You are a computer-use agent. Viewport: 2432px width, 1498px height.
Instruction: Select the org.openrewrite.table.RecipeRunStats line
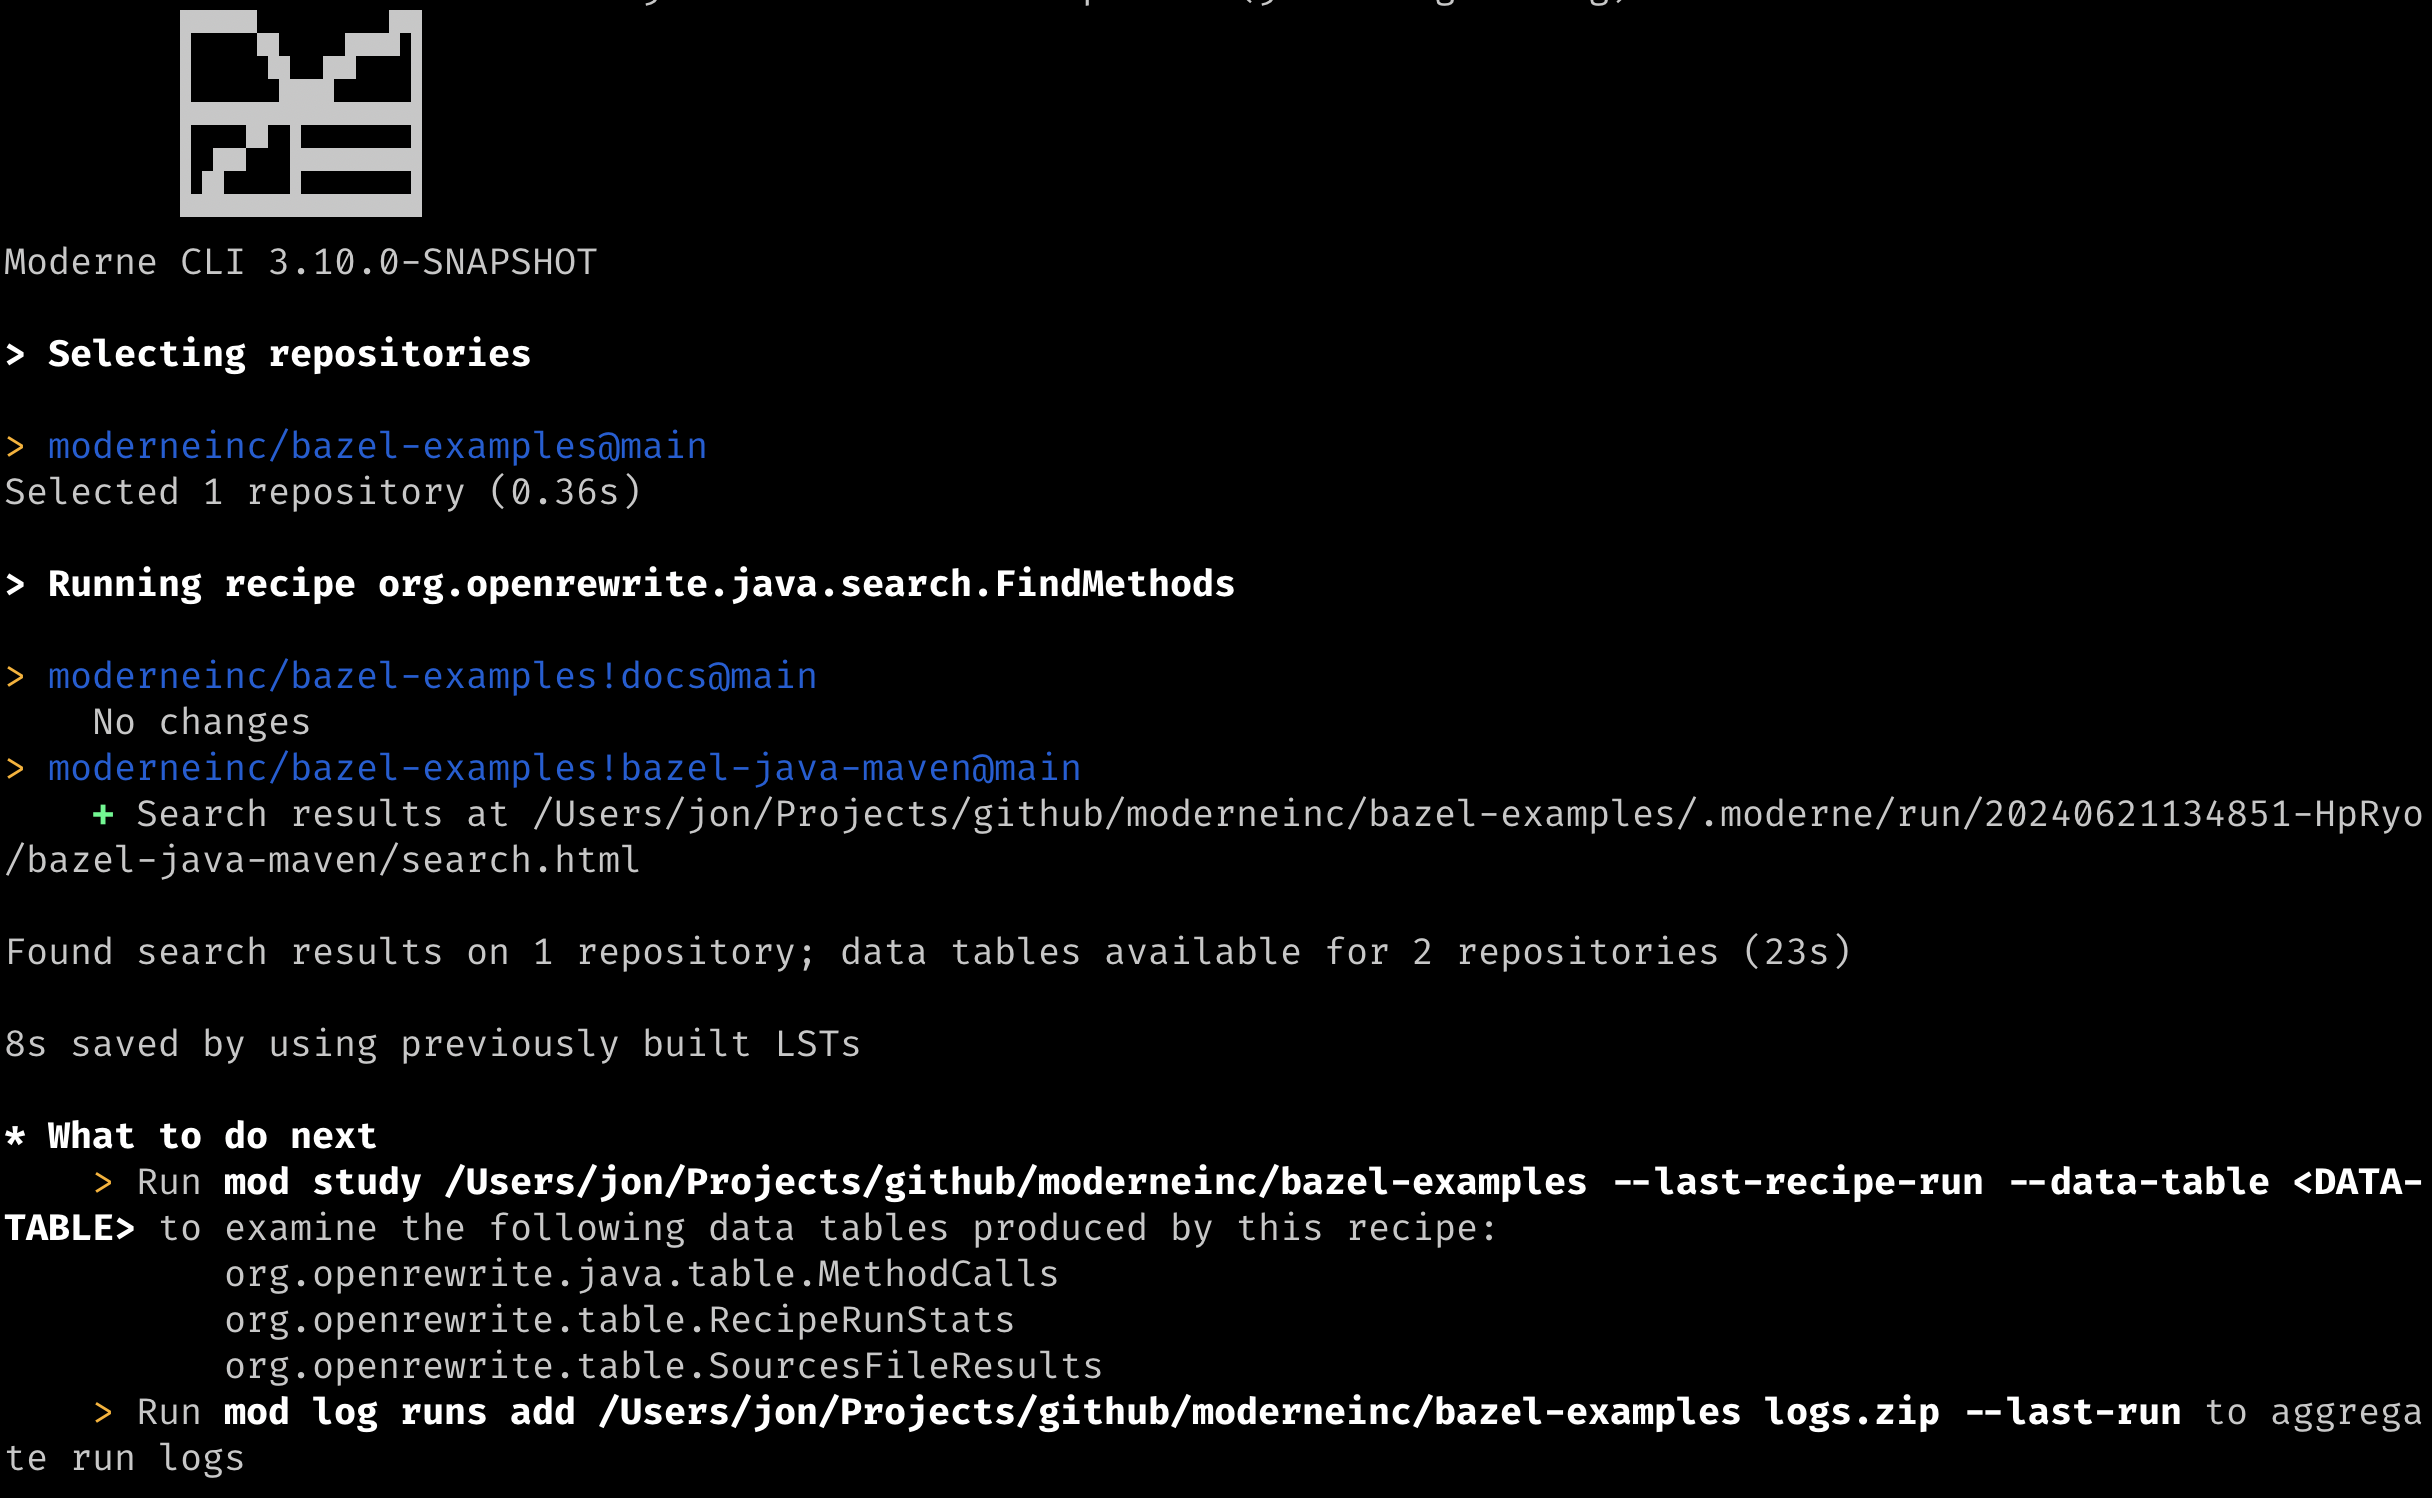(x=619, y=1321)
